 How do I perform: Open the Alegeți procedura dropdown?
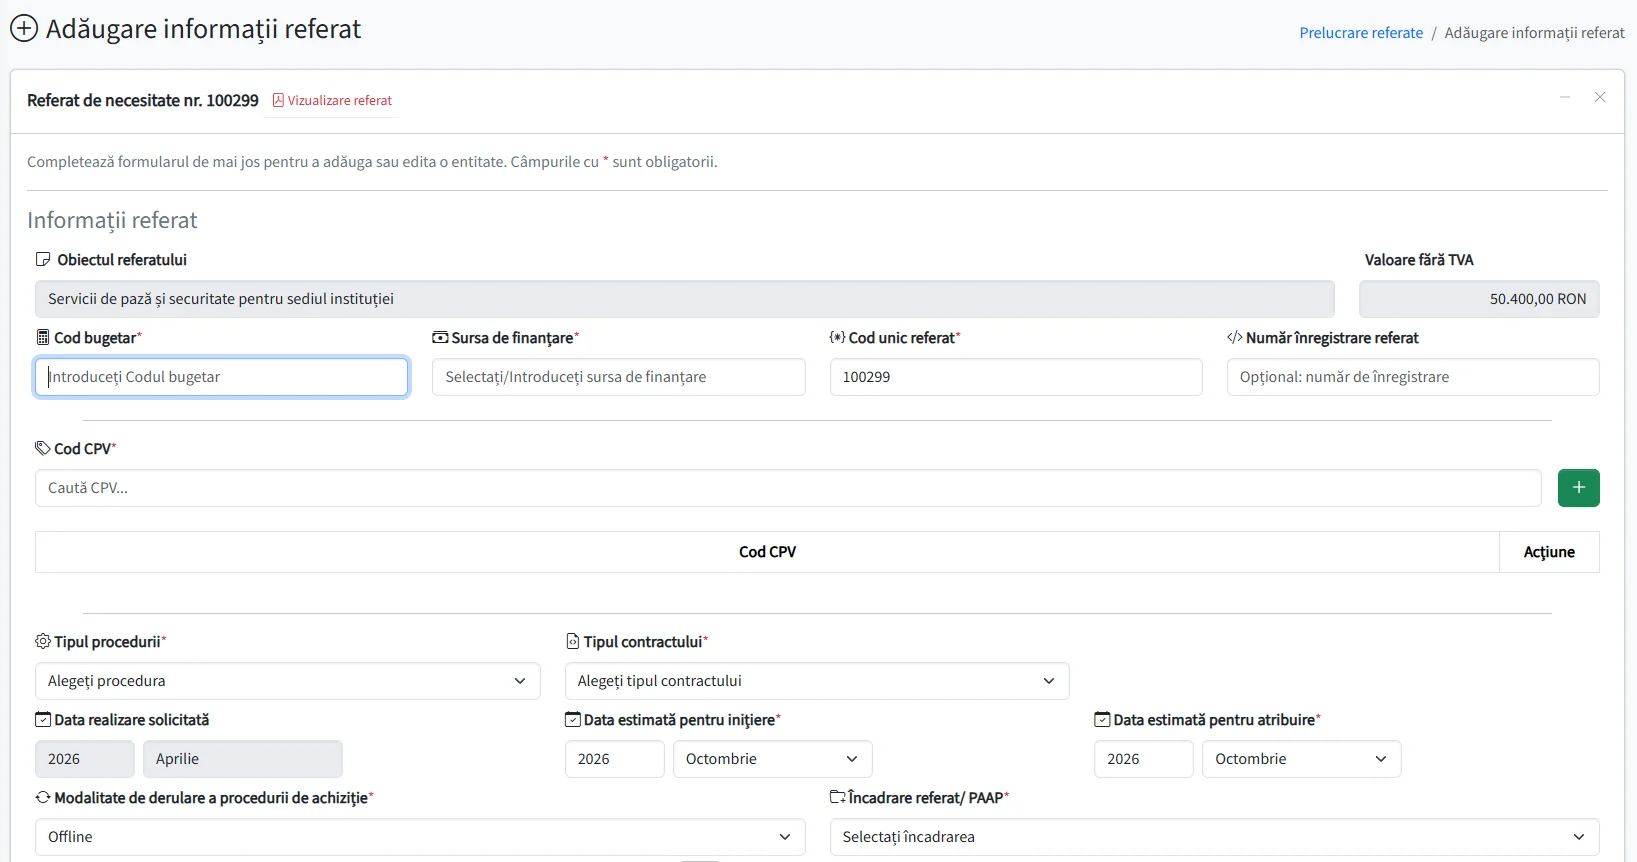tap(288, 681)
